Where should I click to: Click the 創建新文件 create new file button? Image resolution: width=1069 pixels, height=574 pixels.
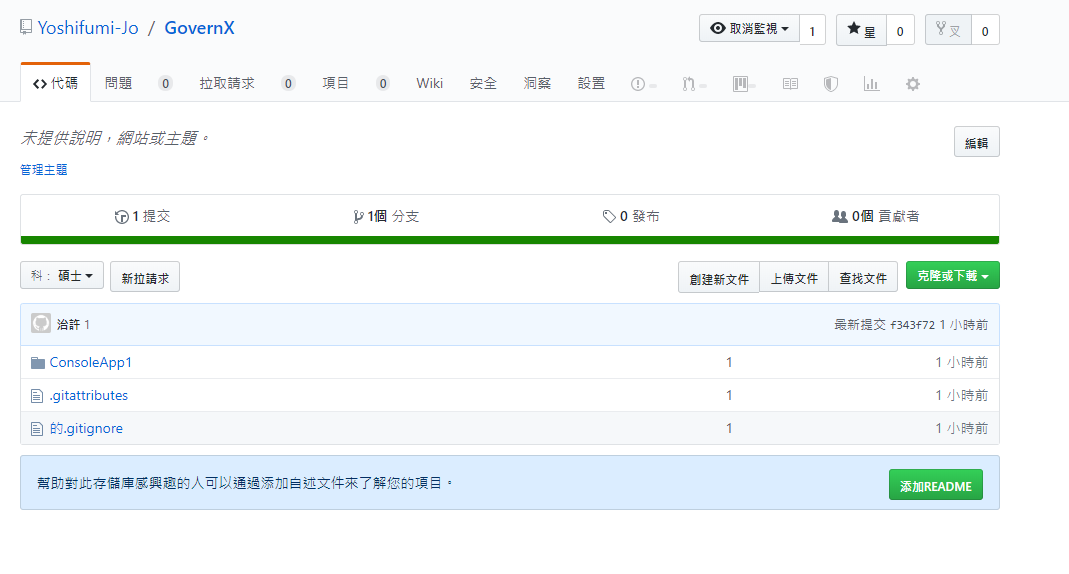(x=719, y=277)
